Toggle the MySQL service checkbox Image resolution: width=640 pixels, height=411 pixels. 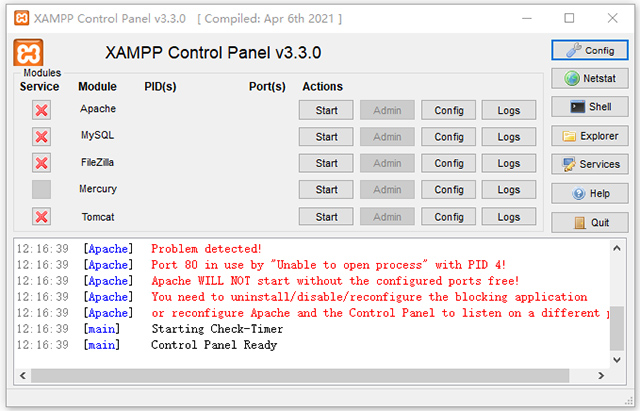click(41, 137)
